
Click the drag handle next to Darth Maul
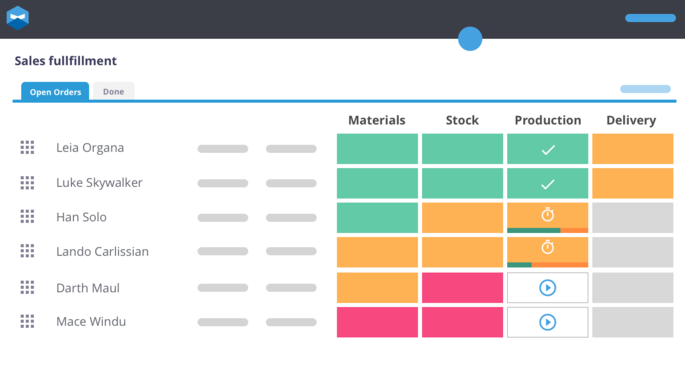[x=27, y=287]
